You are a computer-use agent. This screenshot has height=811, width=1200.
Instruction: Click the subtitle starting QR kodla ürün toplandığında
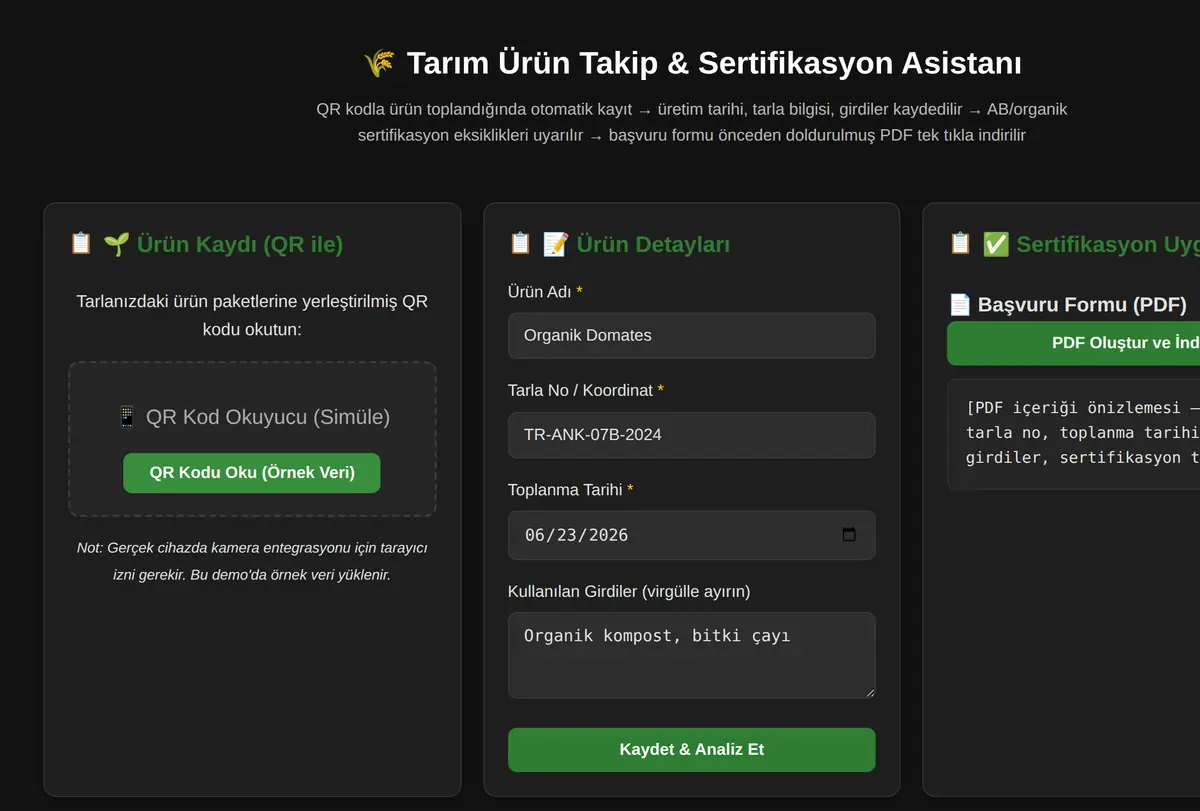pyautogui.click(x=692, y=122)
